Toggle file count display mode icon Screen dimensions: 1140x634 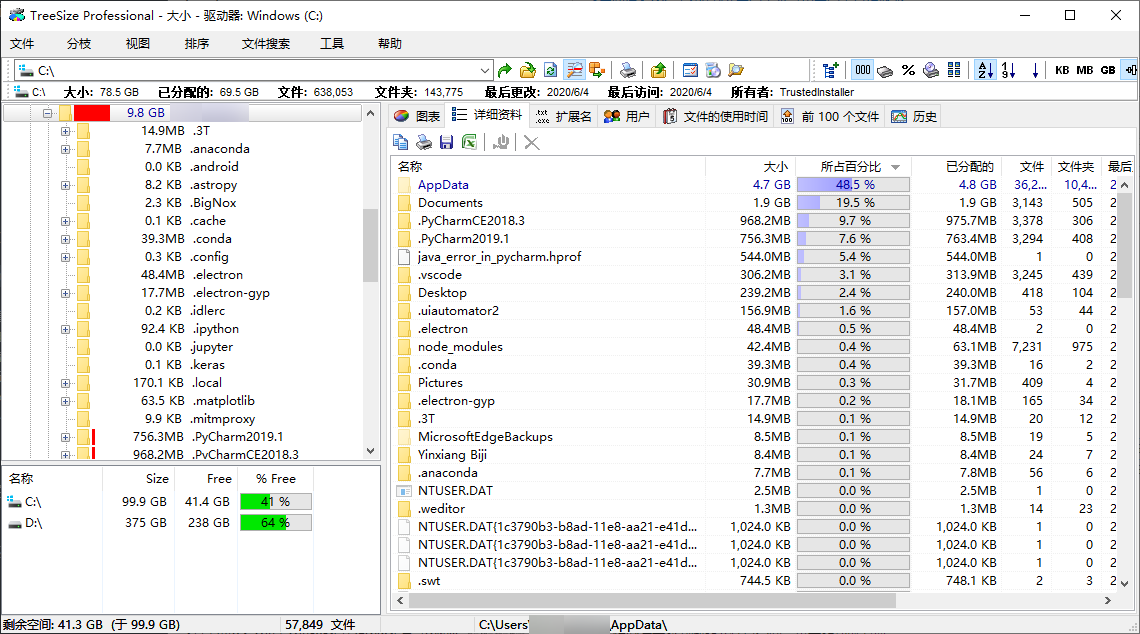[x=931, y=71]
